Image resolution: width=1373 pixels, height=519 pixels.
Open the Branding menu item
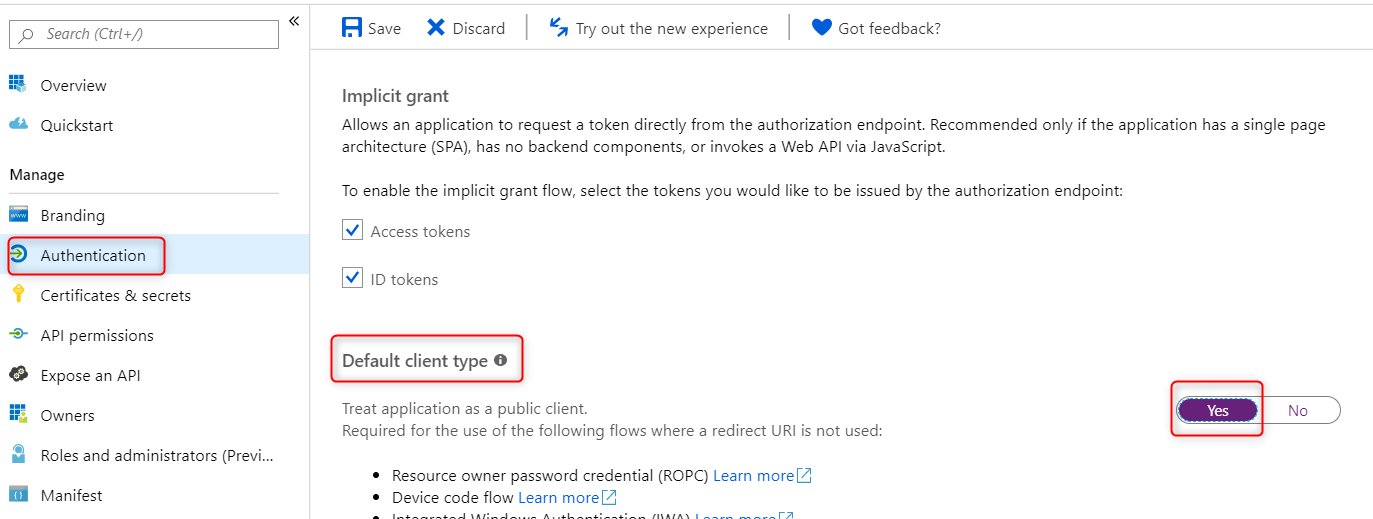(72, 215)
